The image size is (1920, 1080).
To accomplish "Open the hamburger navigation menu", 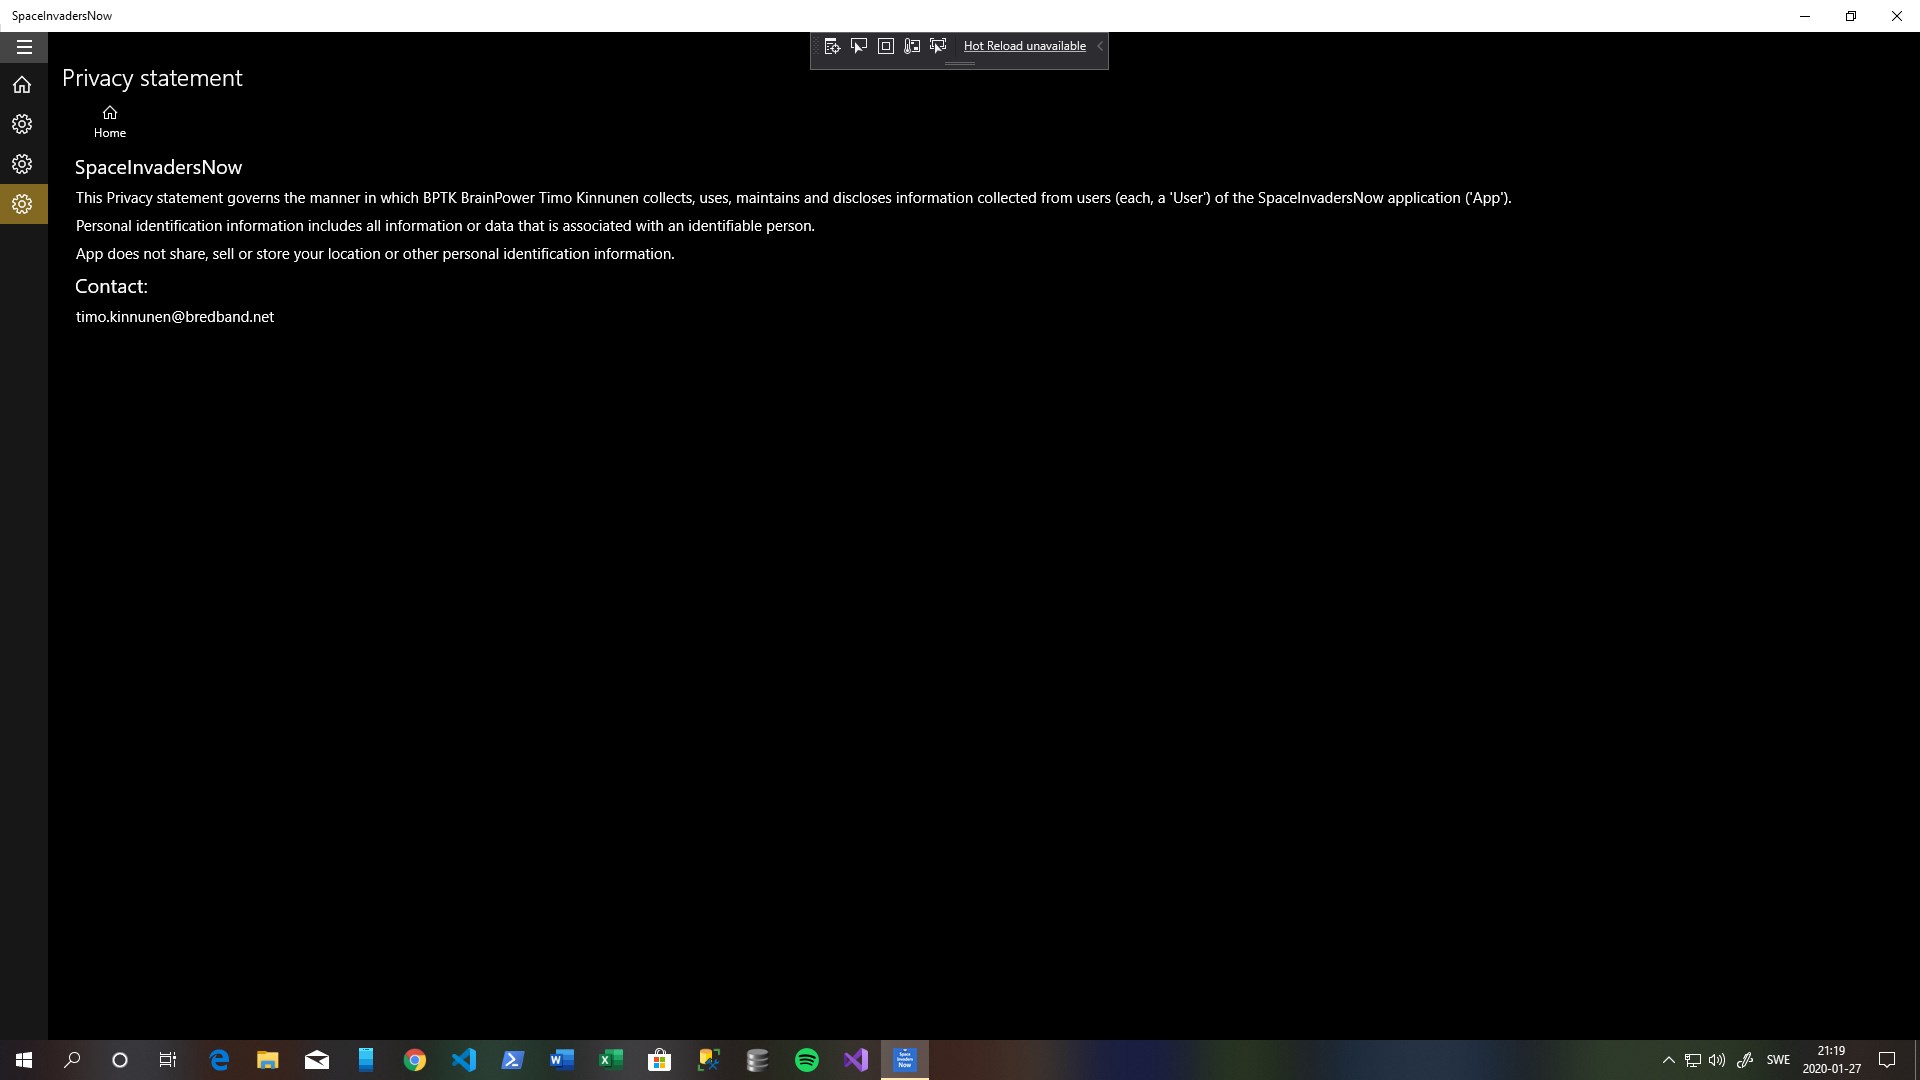I will [24, 47].
